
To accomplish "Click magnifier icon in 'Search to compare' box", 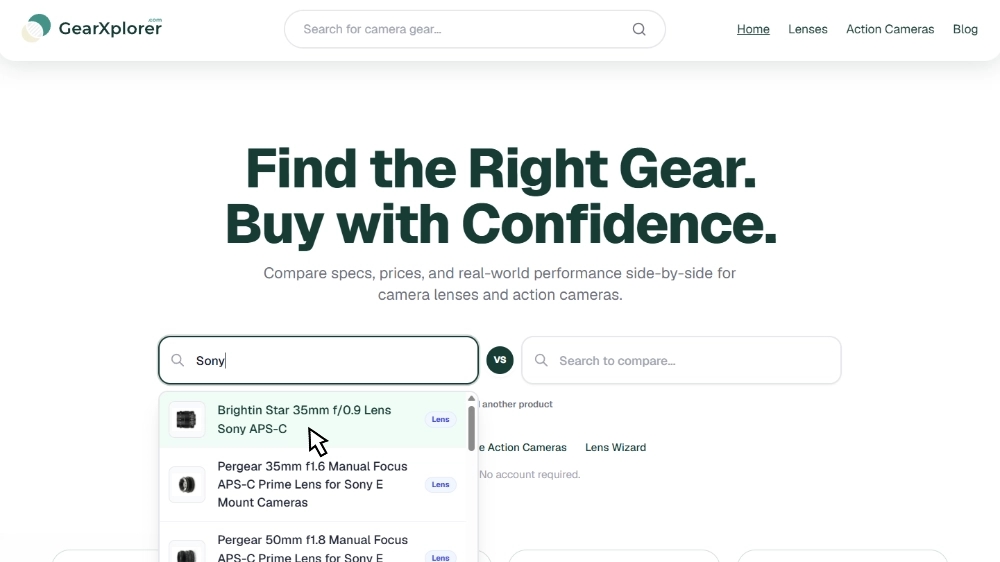I will (541, 360).
